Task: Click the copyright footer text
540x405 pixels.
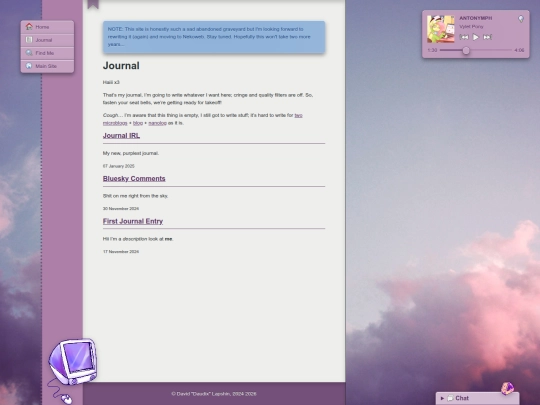Action: tap(214, 394)
